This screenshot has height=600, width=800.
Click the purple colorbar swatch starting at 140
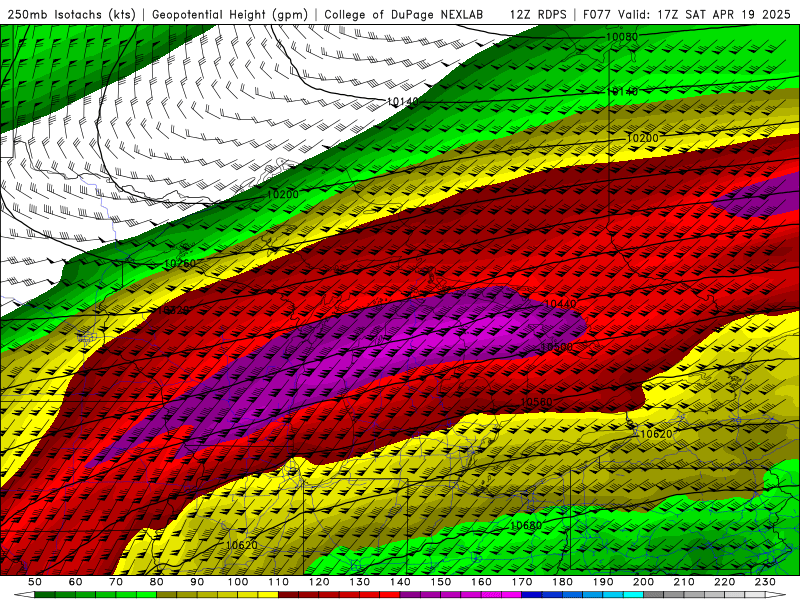click(410, 595)
